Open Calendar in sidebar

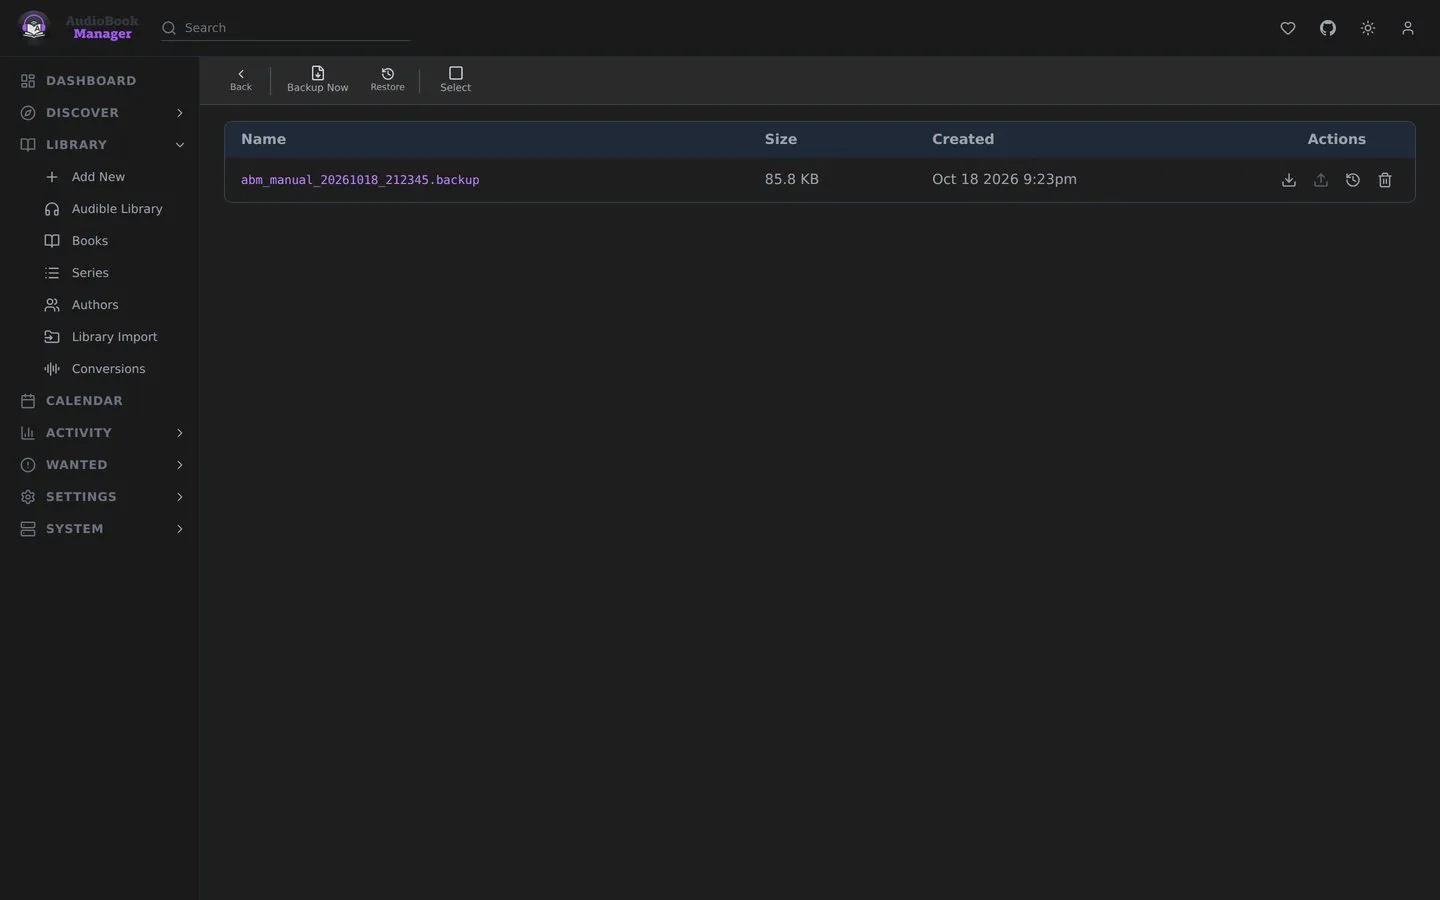[84, 401]
